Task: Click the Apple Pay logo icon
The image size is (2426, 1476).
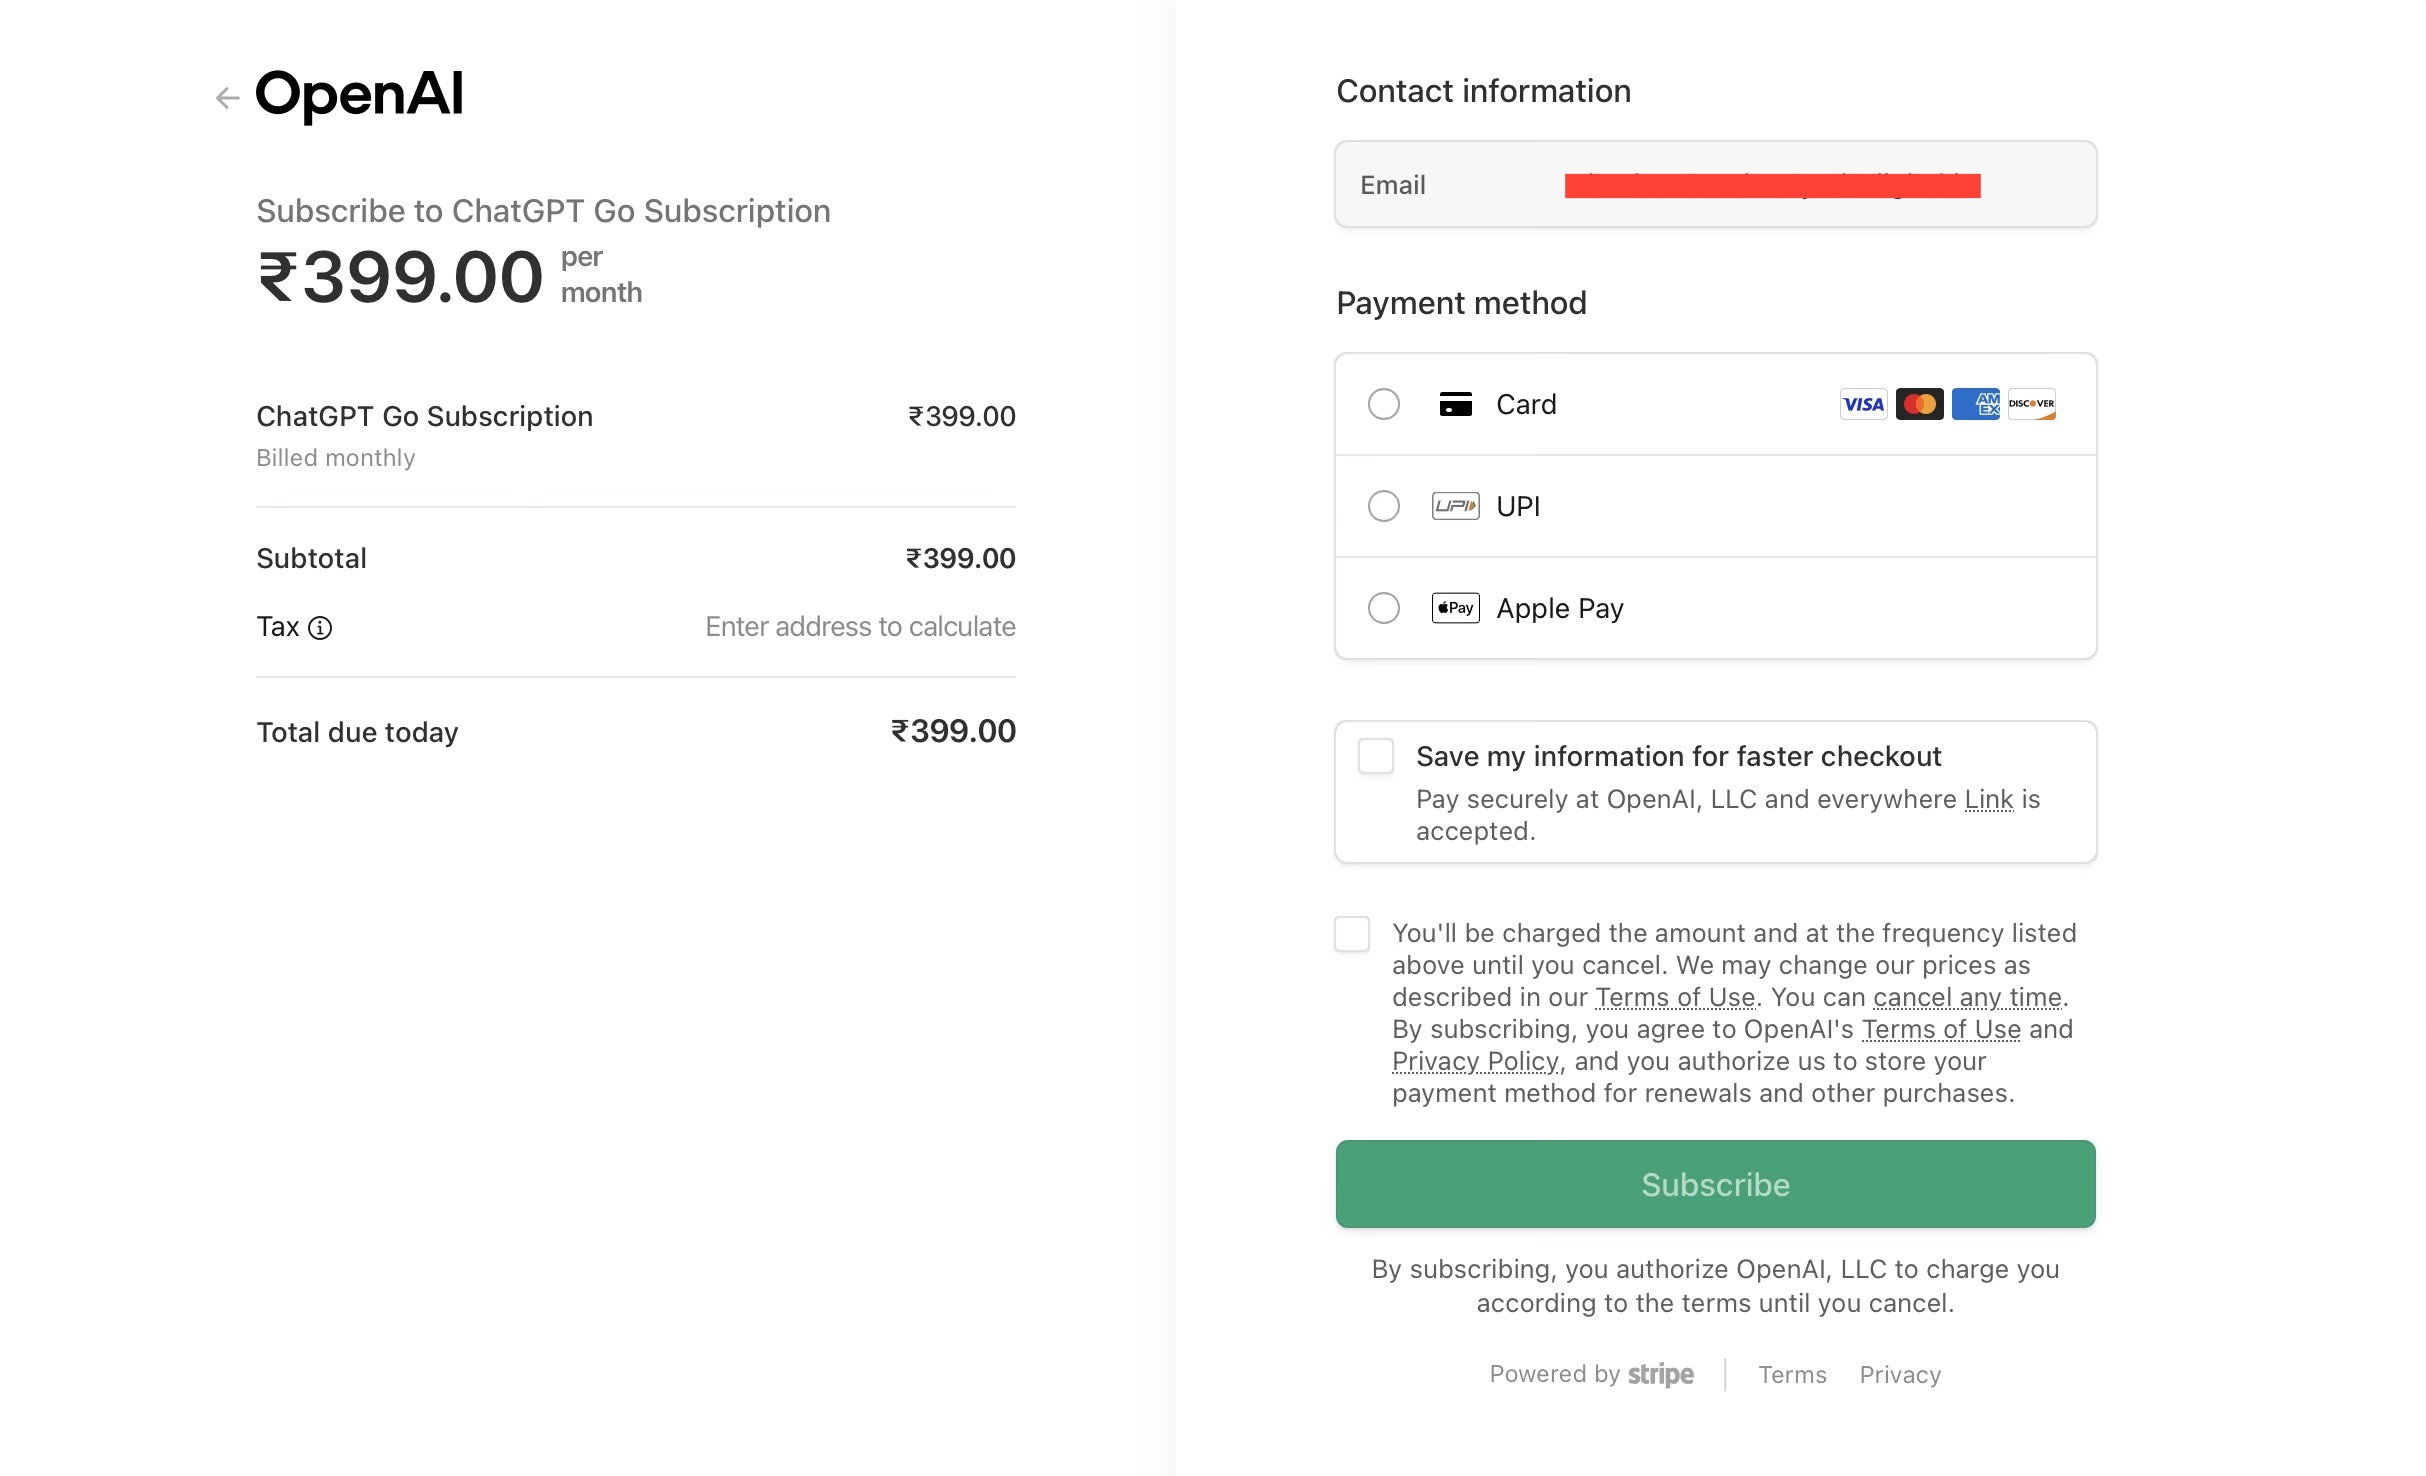Action: click(1455, 608)
